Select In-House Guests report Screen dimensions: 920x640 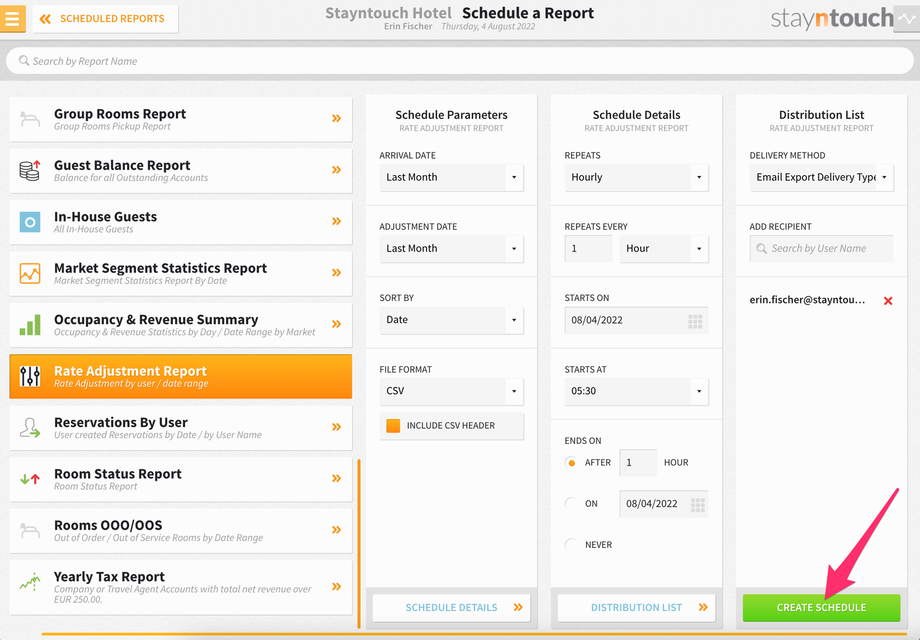(x=181, y=222)
